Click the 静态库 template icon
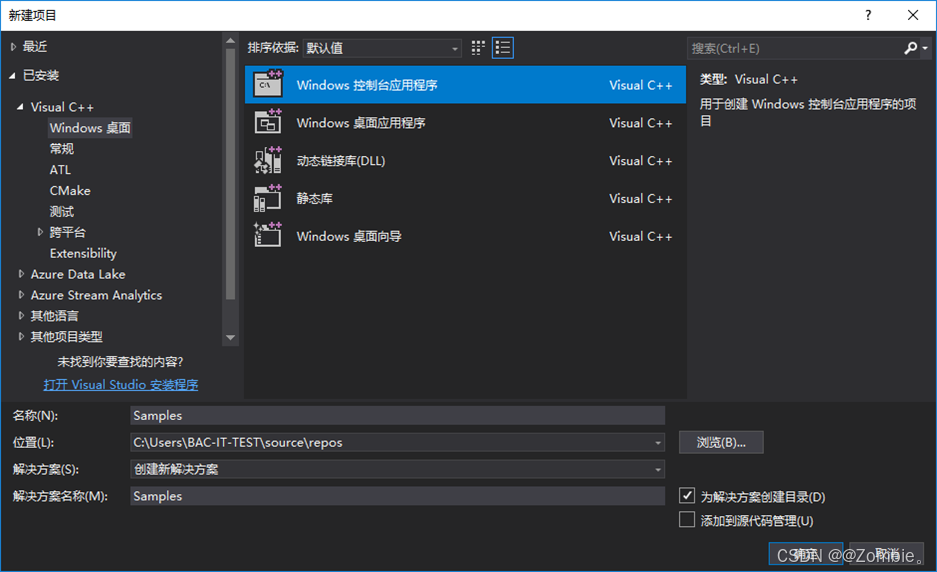Image resolution: width=937 pixels, height=572 pixels. click(268, 198)
